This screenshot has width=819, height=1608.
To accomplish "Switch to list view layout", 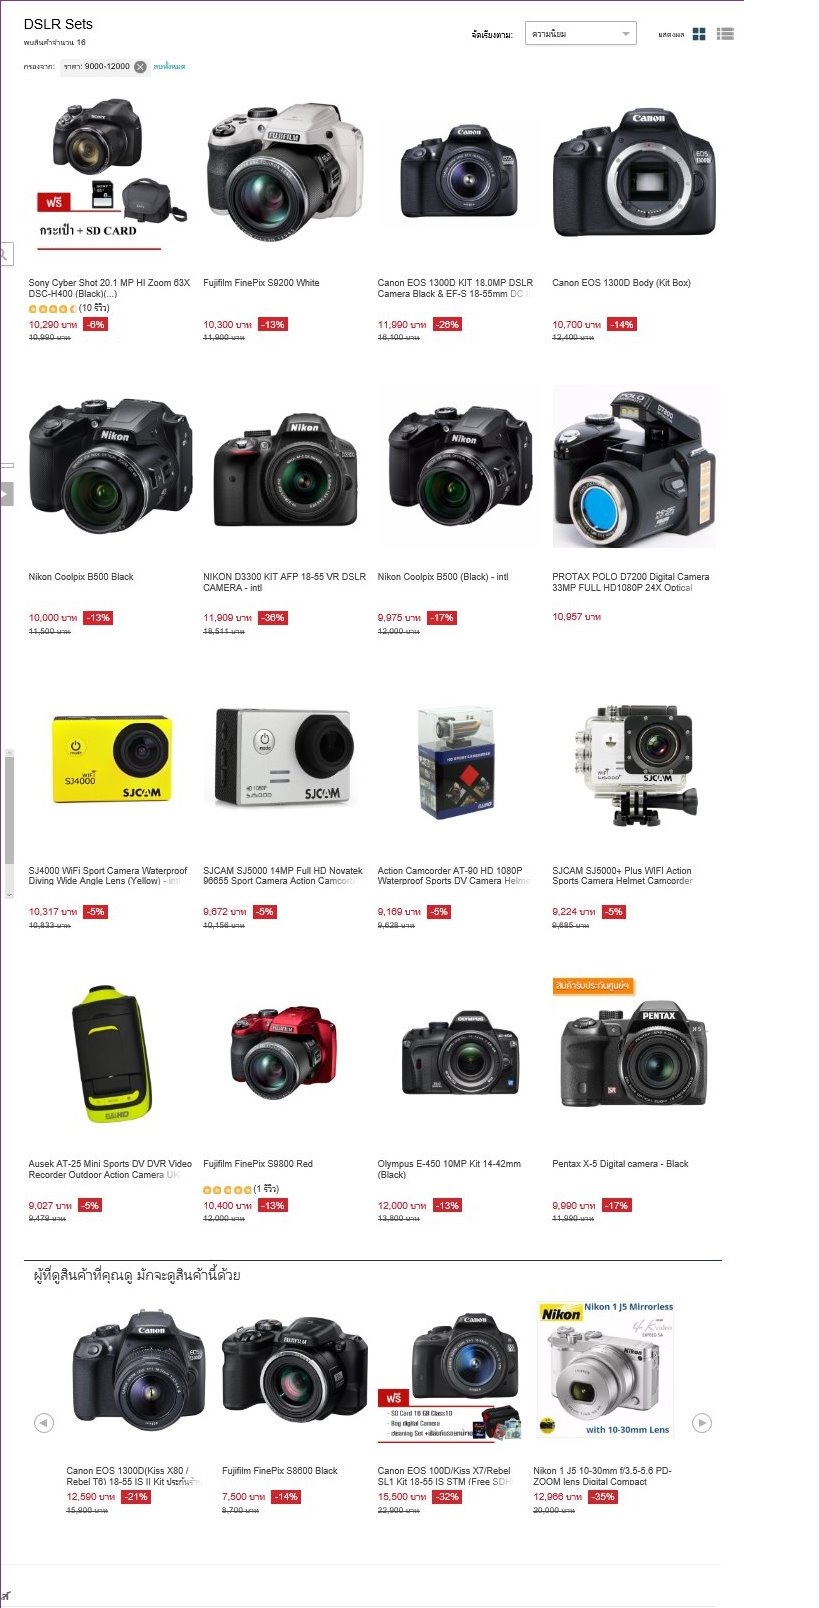I will 726,34.
